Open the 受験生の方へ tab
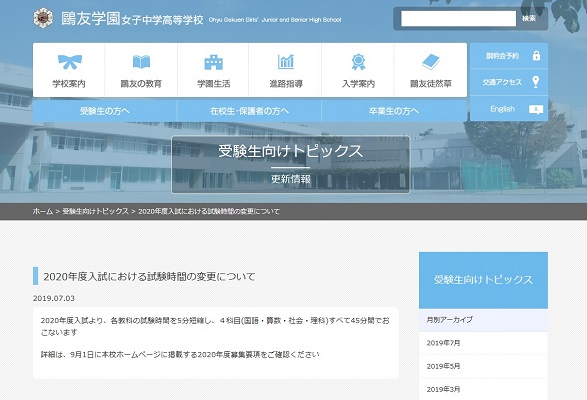This screenshot has width=587, height=400. (x=105, y=111)
